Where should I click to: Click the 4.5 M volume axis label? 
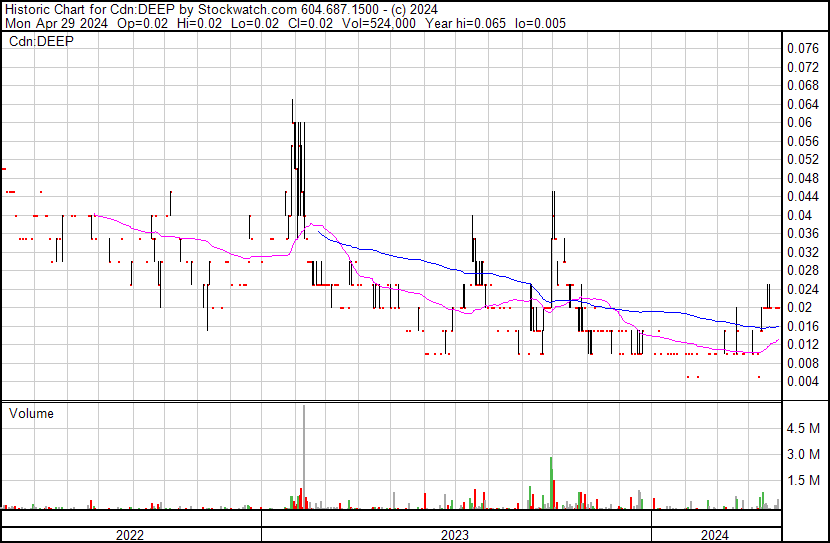click(803, 428)
